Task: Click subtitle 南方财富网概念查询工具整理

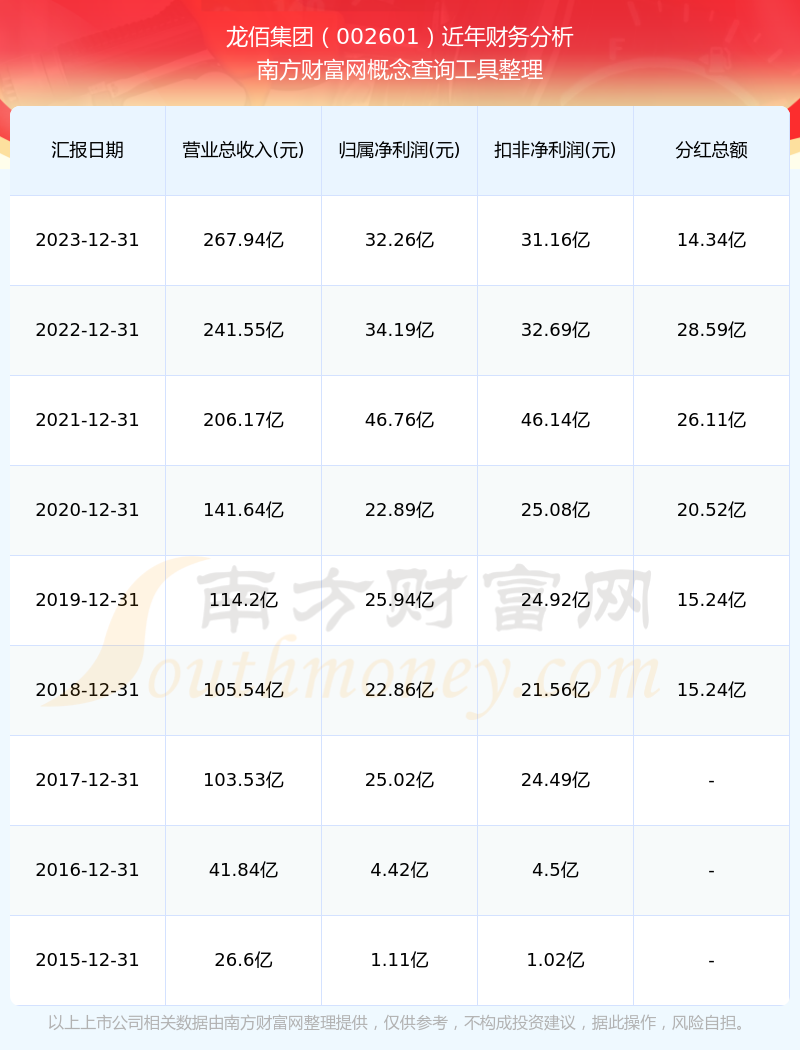Action: coord(400,70)
